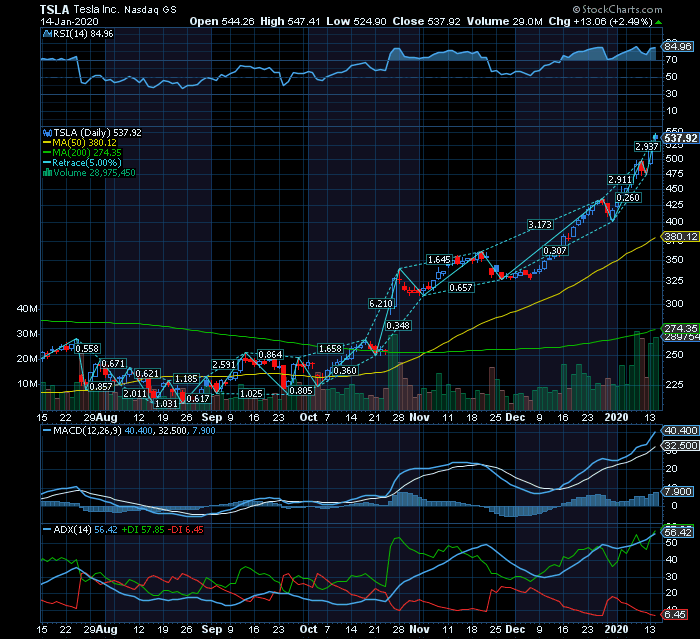Screen dimensions: 700x639
Task: Click the blue MACD(12,26,9) legend line marker
Action: pyautogui.click(x=47, y=431)
